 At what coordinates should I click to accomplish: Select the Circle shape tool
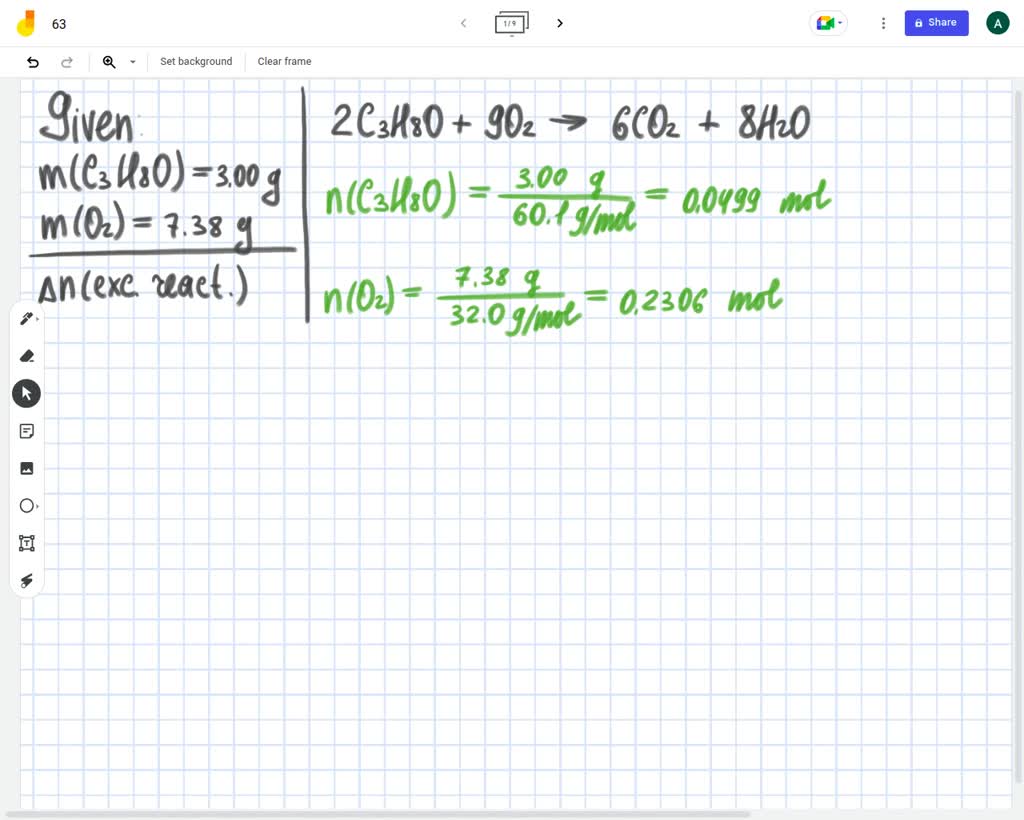pyautogui.click(x=27, y=506)
